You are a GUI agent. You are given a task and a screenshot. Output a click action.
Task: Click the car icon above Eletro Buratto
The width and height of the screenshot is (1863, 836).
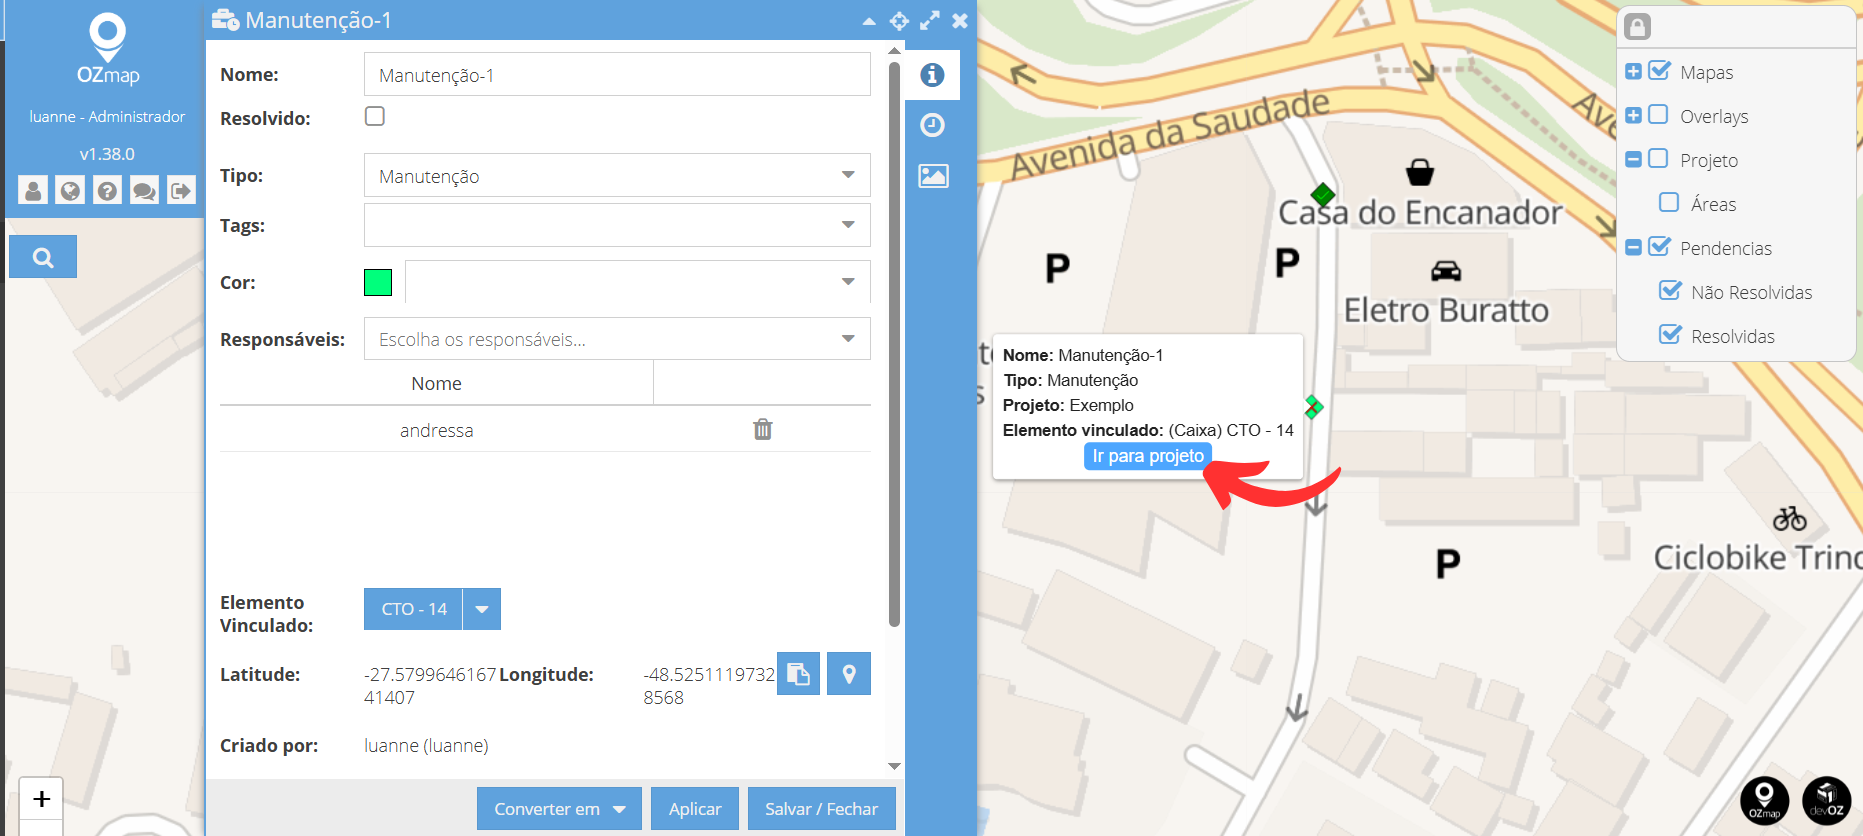click(x=1446, y=271)
